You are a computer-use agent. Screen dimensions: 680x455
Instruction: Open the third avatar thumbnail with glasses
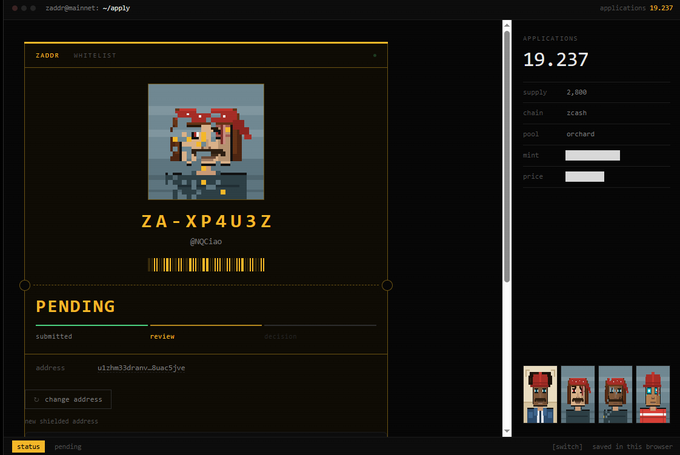tap(615, 394)
